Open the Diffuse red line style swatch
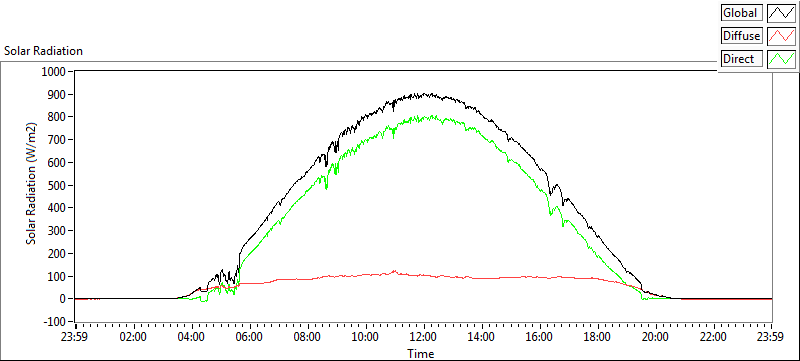The height and width of the screenshot is (361, 800). (x=781, y=36)
